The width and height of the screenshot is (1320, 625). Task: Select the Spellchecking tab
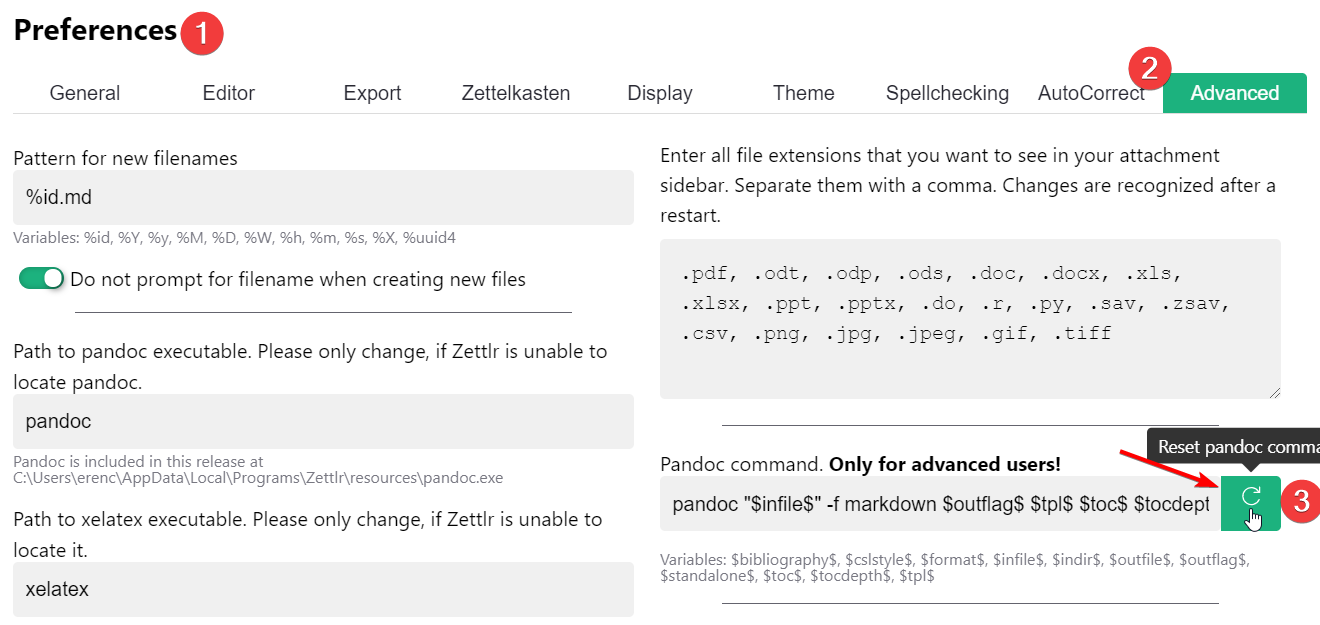pyautogui.click(x=946, y=92)
